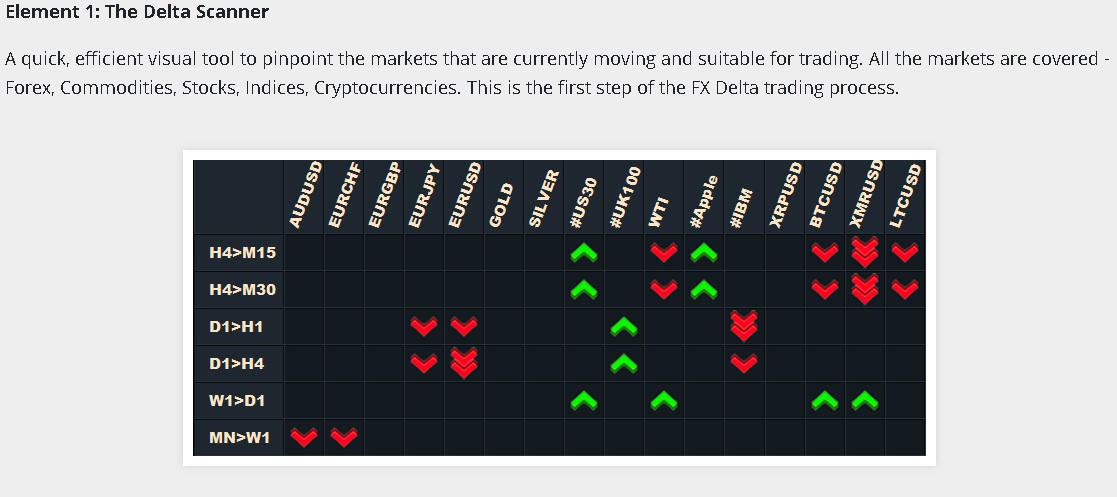The image size is (1117, 497).
Task: Click red down arrow for WTI in H4>M30 row
Action: 664,290
